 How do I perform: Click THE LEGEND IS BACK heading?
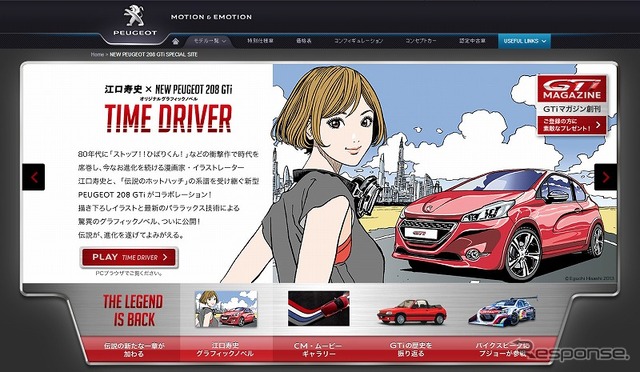point(133,310)
